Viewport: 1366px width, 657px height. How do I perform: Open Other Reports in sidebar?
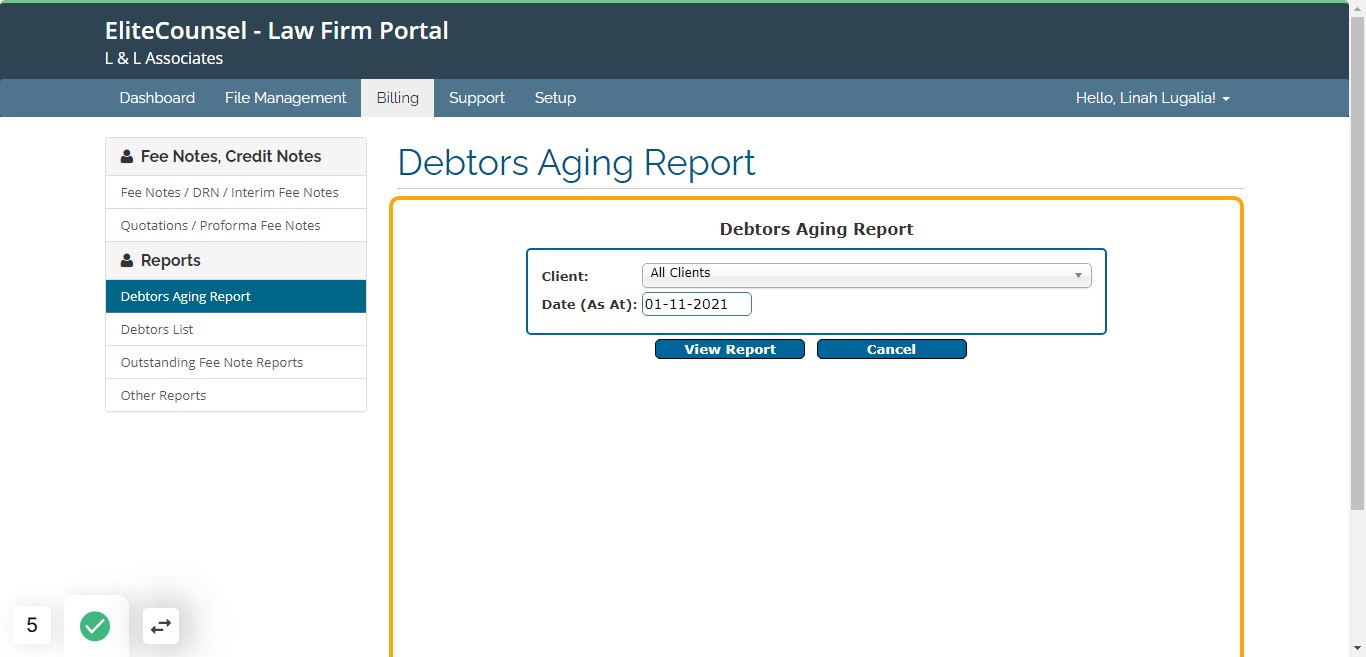pos(236,395)
